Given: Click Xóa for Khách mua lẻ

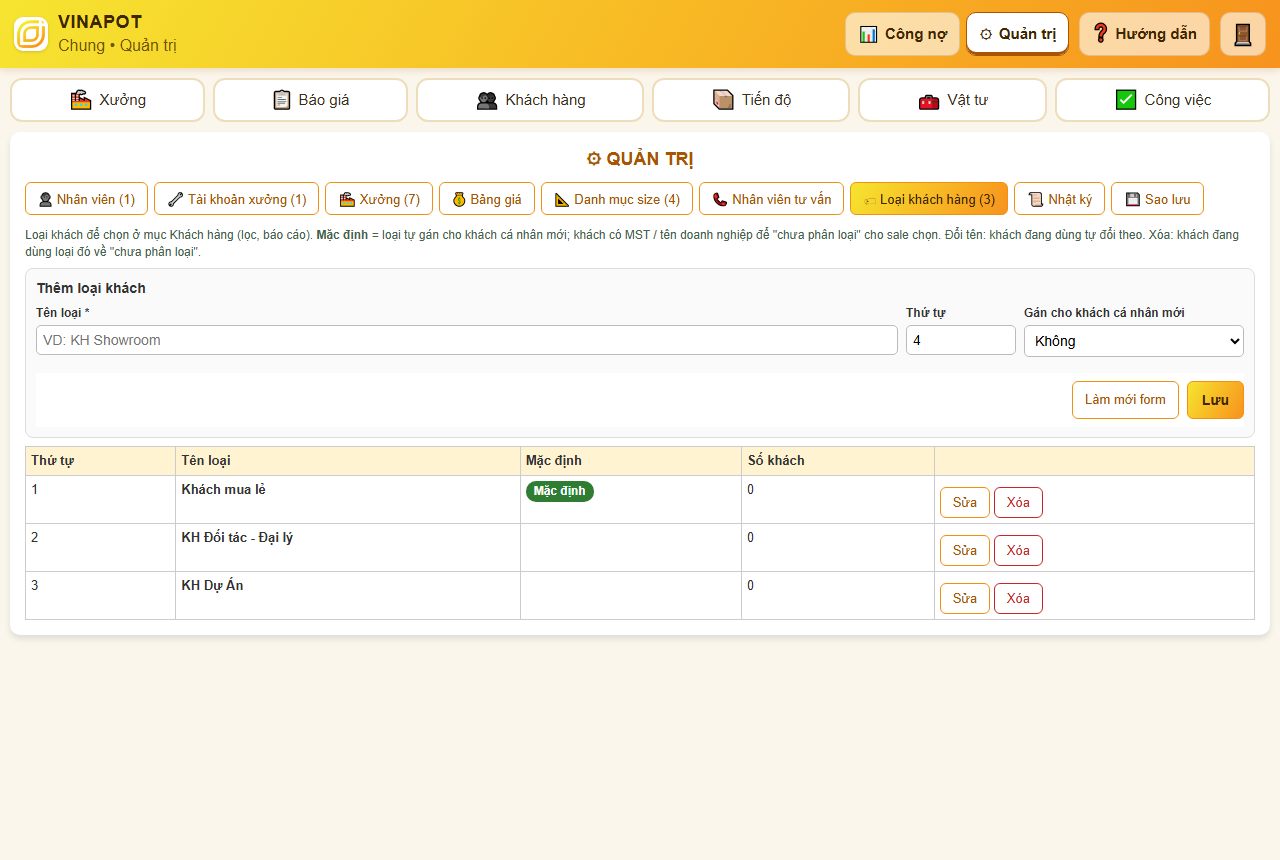Looking at the screenshot, I should (1018, 502).
